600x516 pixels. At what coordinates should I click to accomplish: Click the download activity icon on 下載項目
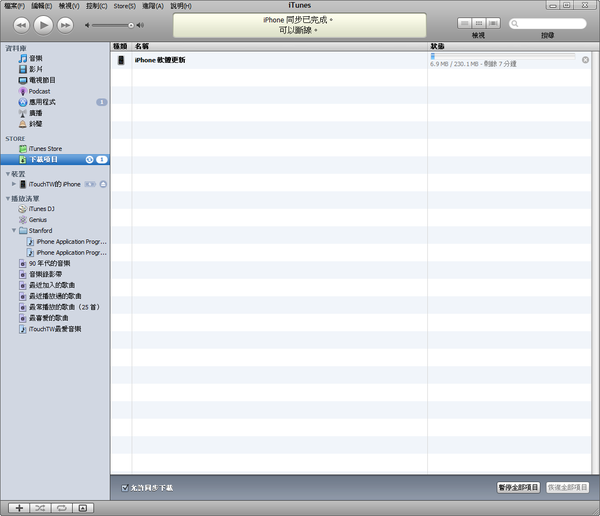pyautogui.click(x=90, y=160)
